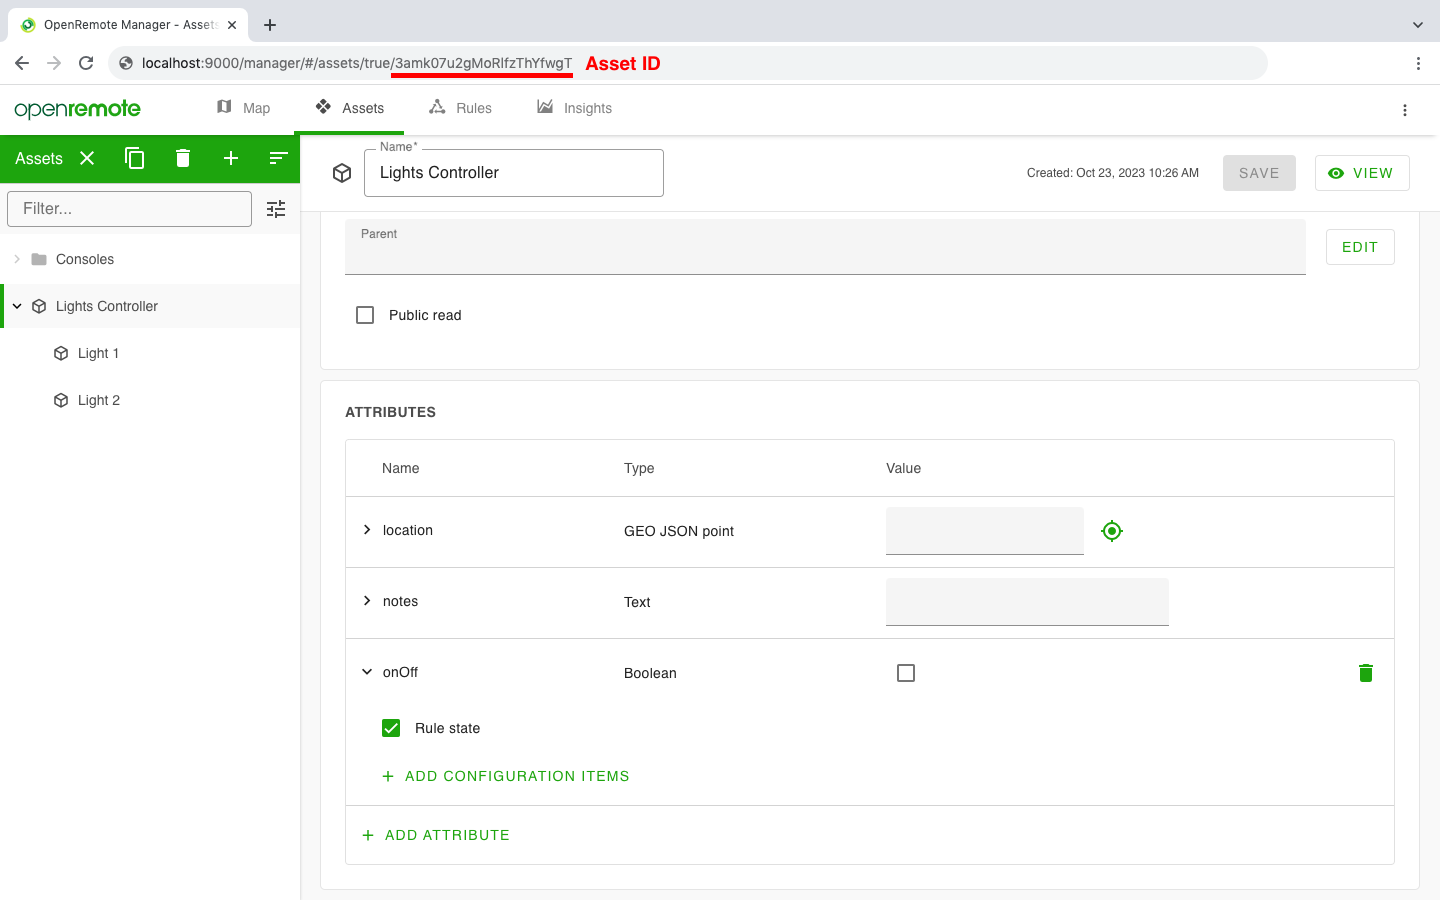Edit the Parent field via EDIT button
This screenshot has width=1440, height=900.
(1359, 246)
